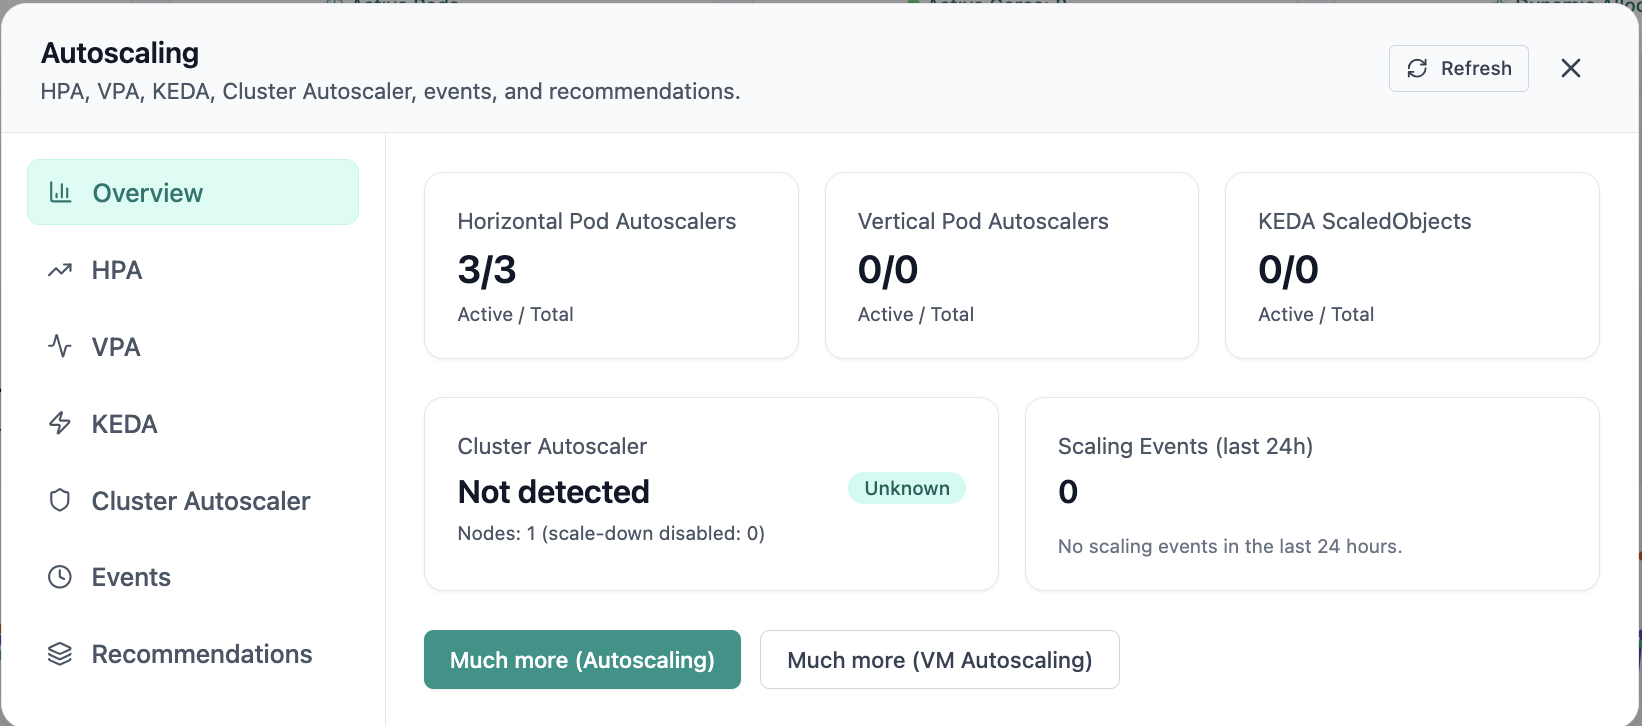Click the HPA trending arrow icon

point(60,270)
